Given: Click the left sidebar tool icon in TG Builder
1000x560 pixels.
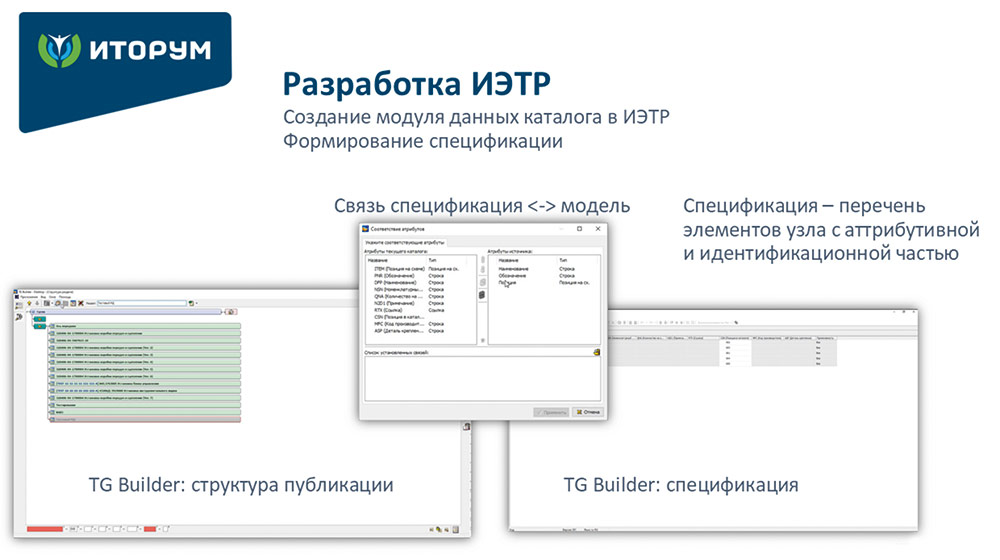Looking at the screenshot, I should (21, 317).
